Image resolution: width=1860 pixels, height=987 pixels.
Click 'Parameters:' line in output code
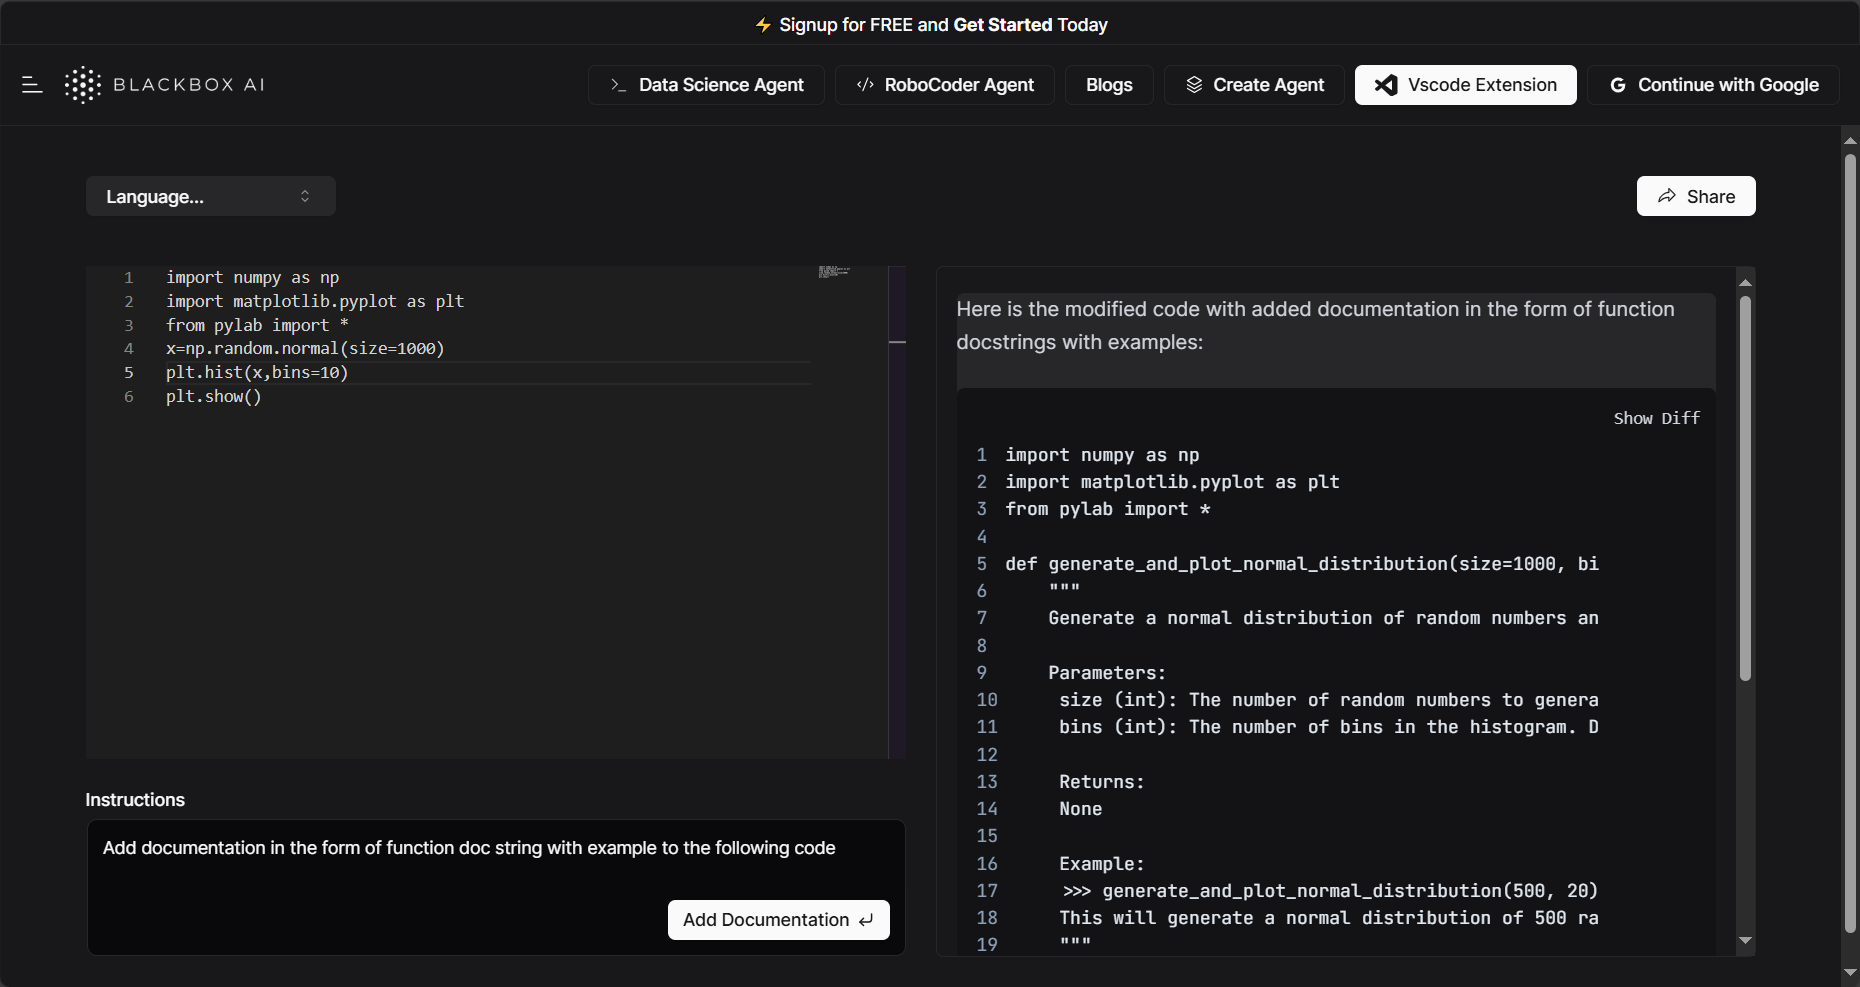(x=1107, y=673)
